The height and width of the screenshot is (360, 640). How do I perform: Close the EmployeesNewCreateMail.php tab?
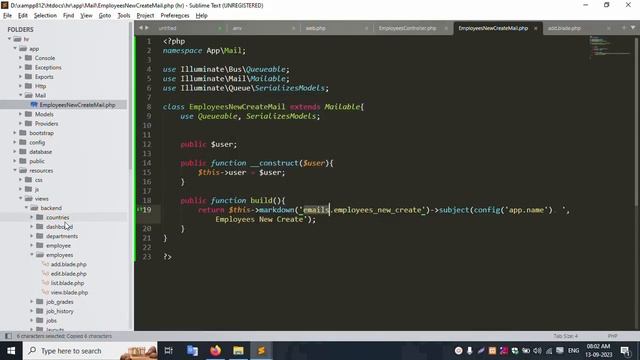click(x=536, y=28)
